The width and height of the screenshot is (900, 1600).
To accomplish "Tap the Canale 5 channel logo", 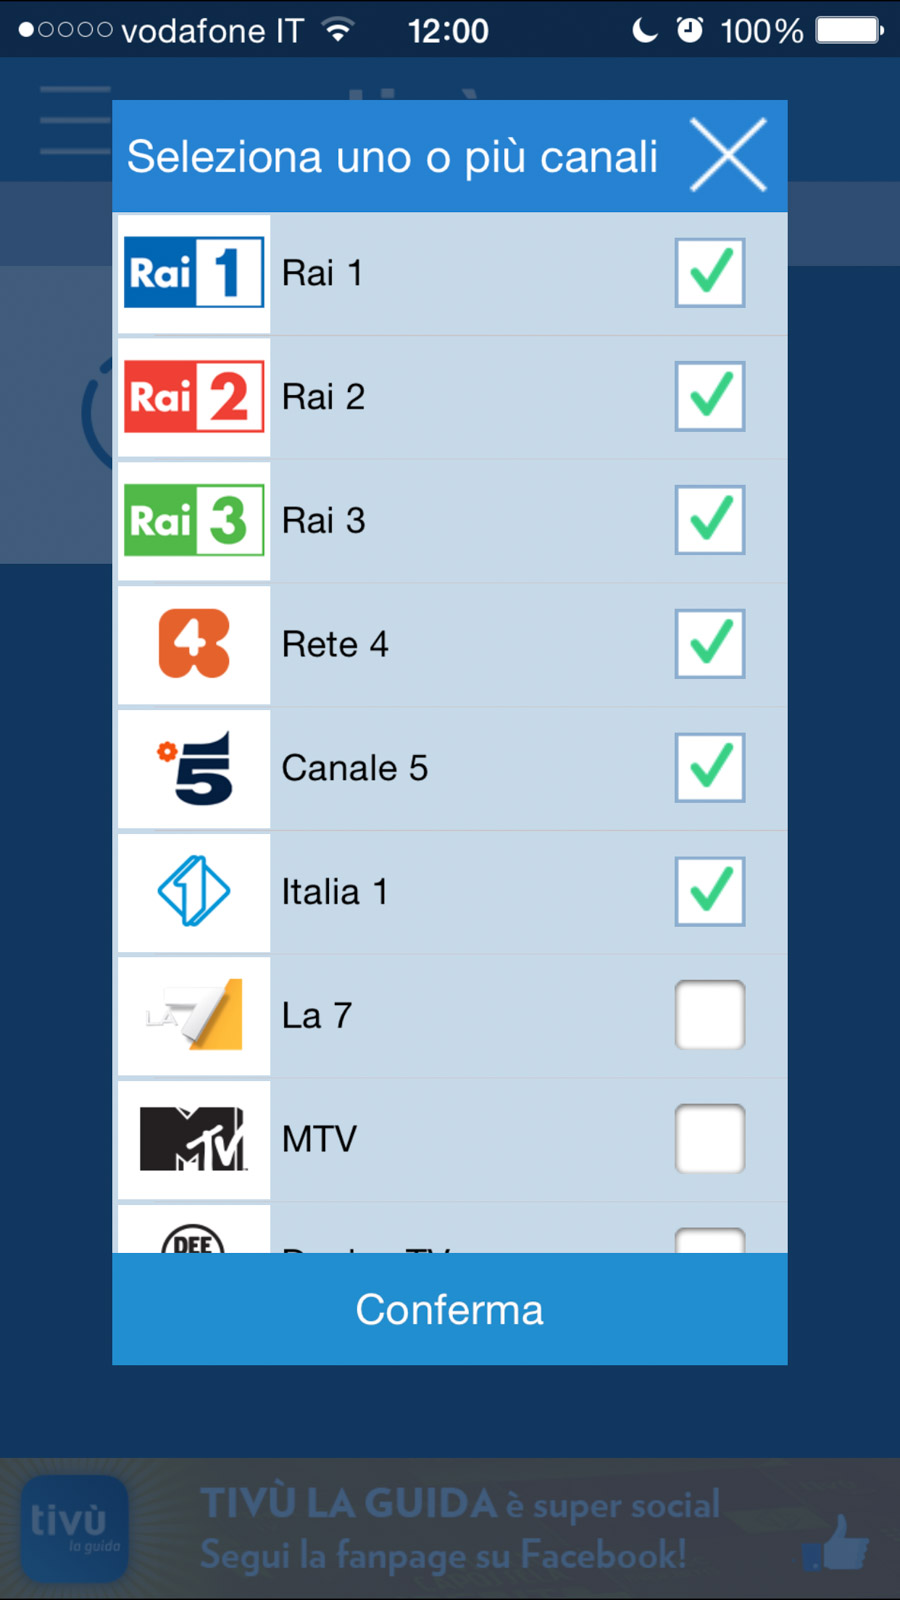I will point(194,768).
